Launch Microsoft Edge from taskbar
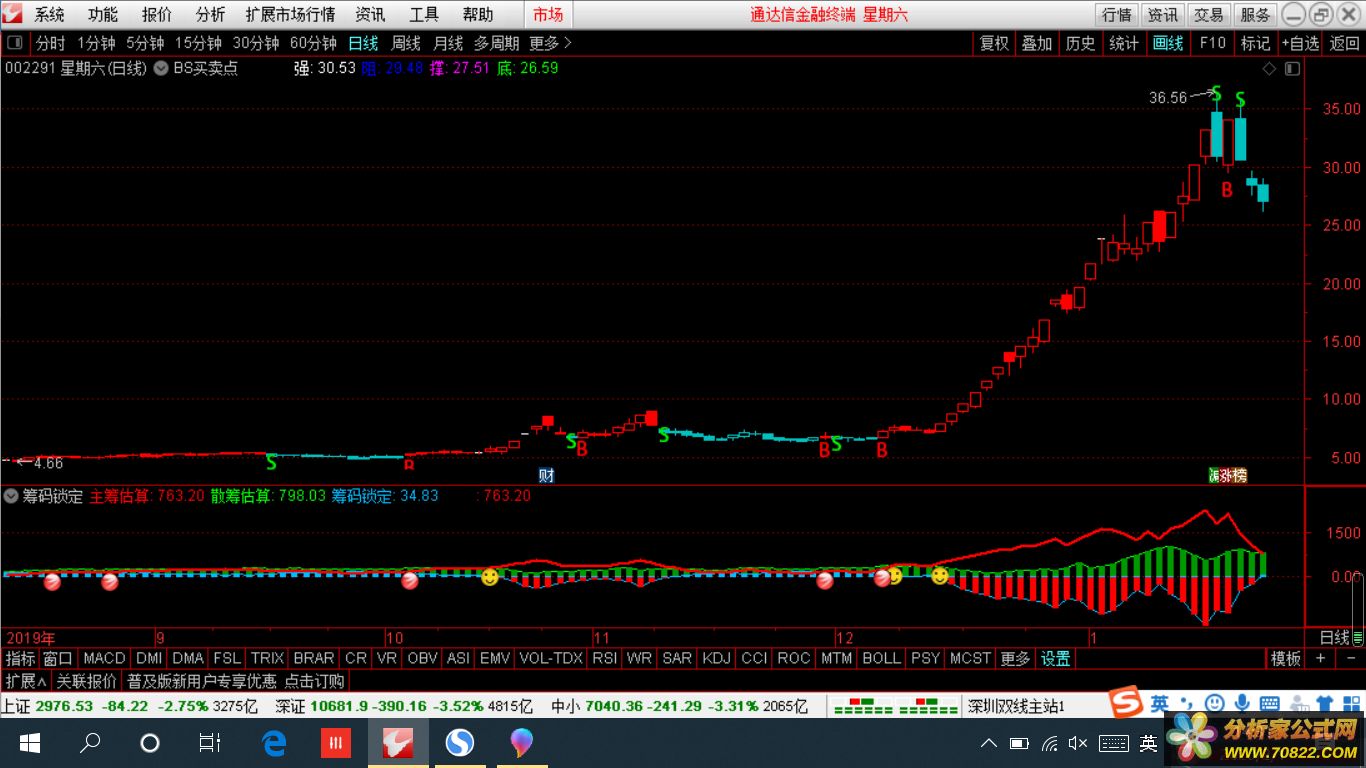 274,743
